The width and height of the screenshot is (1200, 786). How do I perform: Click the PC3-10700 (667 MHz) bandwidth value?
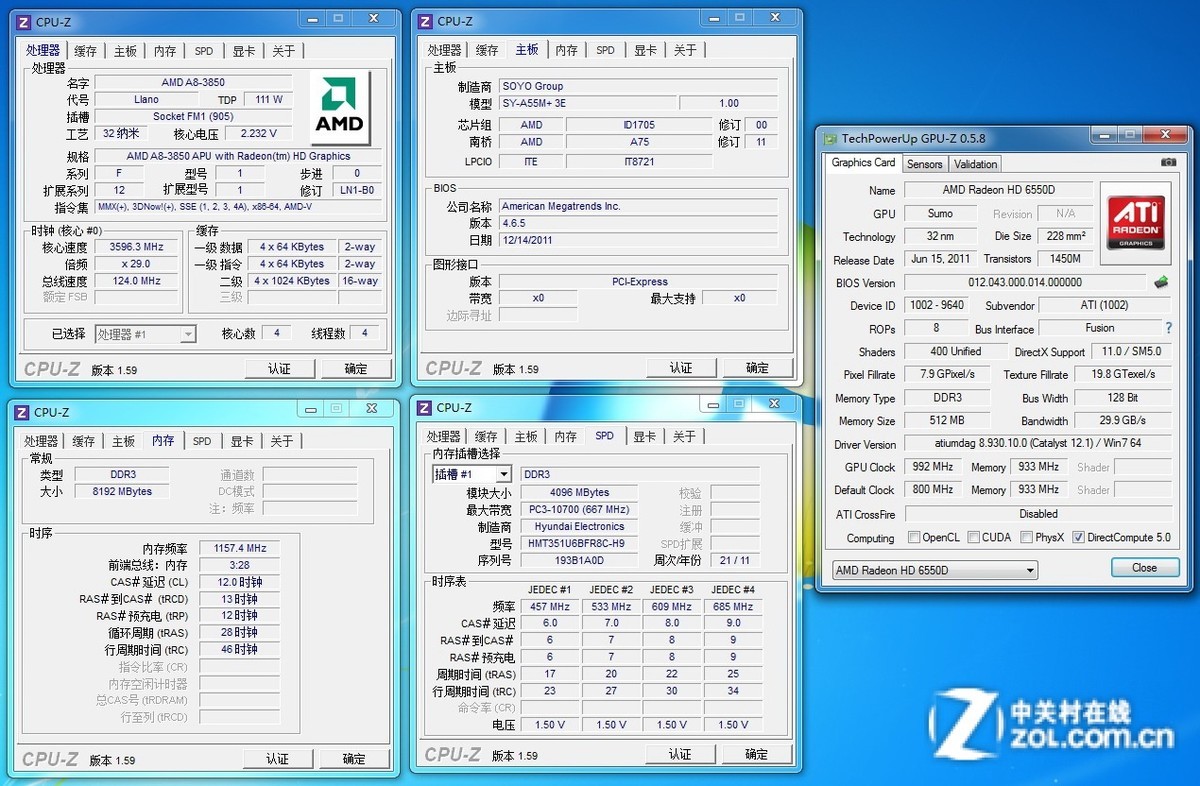click(578, 509)
